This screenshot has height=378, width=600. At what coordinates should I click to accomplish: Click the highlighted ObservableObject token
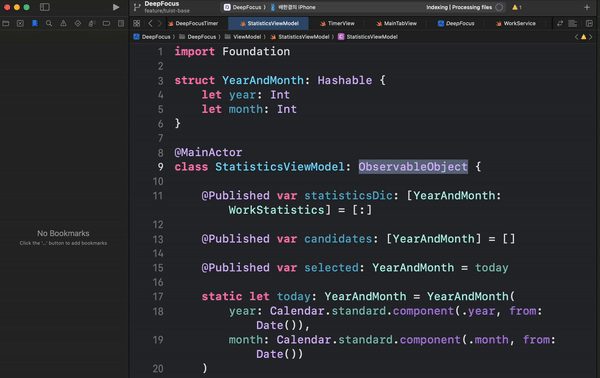click(413, 167)
